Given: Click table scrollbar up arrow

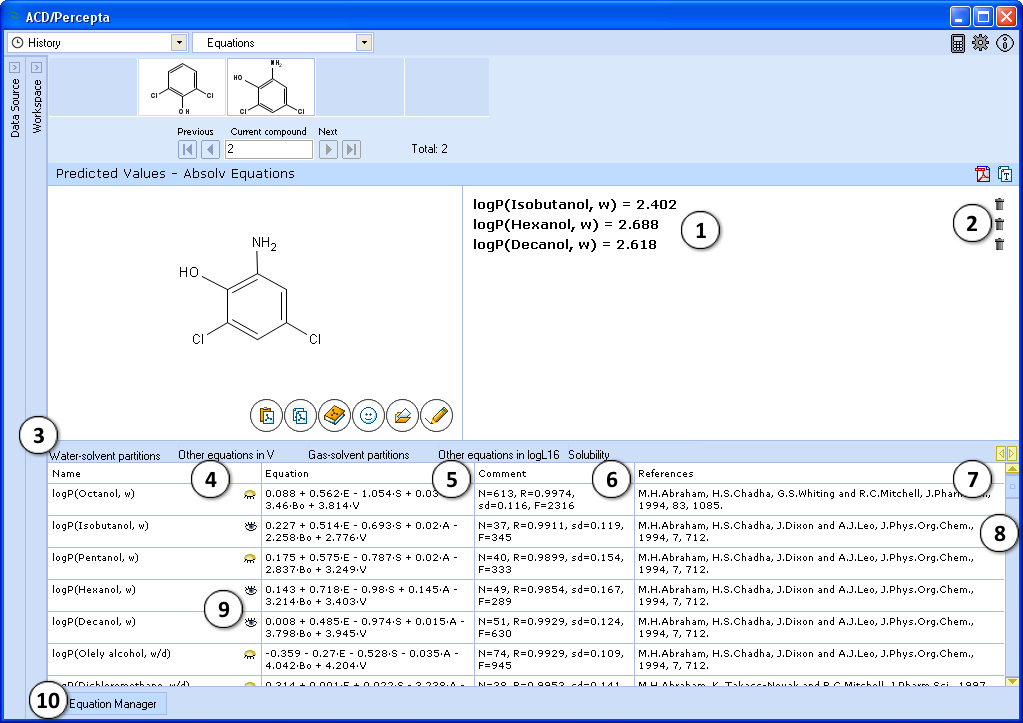Looking at the screenshot, I should click(1012, 469).
